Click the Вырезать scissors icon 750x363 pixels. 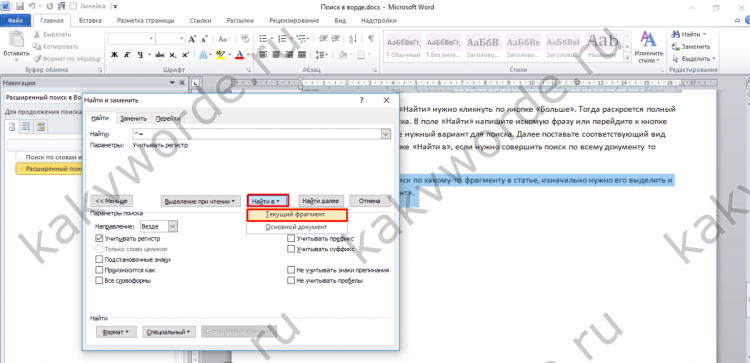pyautogui.click(x=37, y=34)
